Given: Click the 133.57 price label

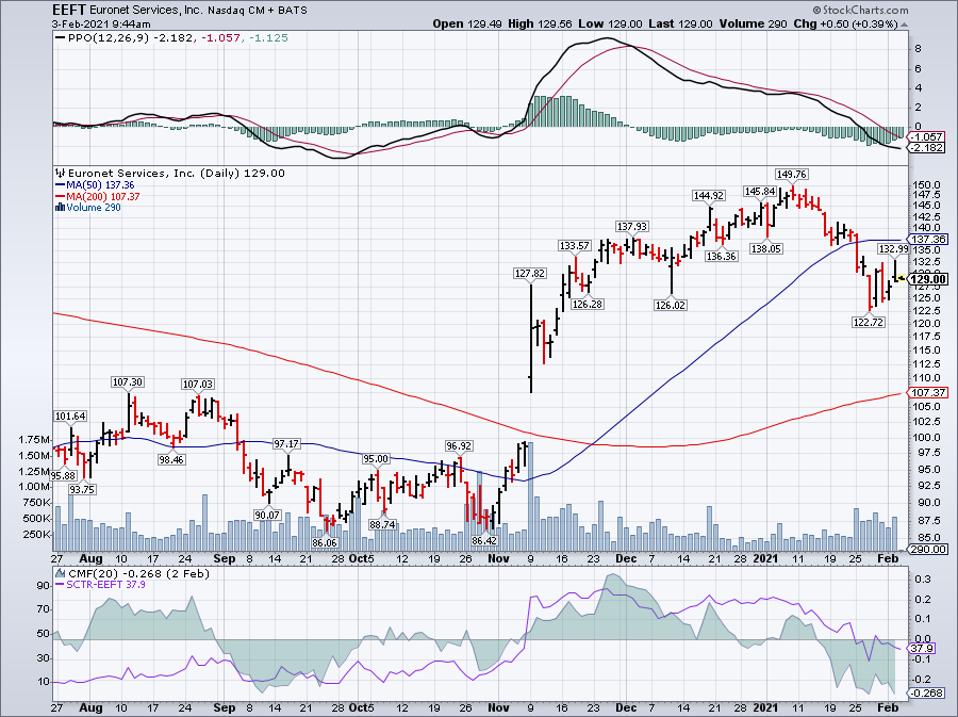Looking at the screenshot, I should click(575, 246).
